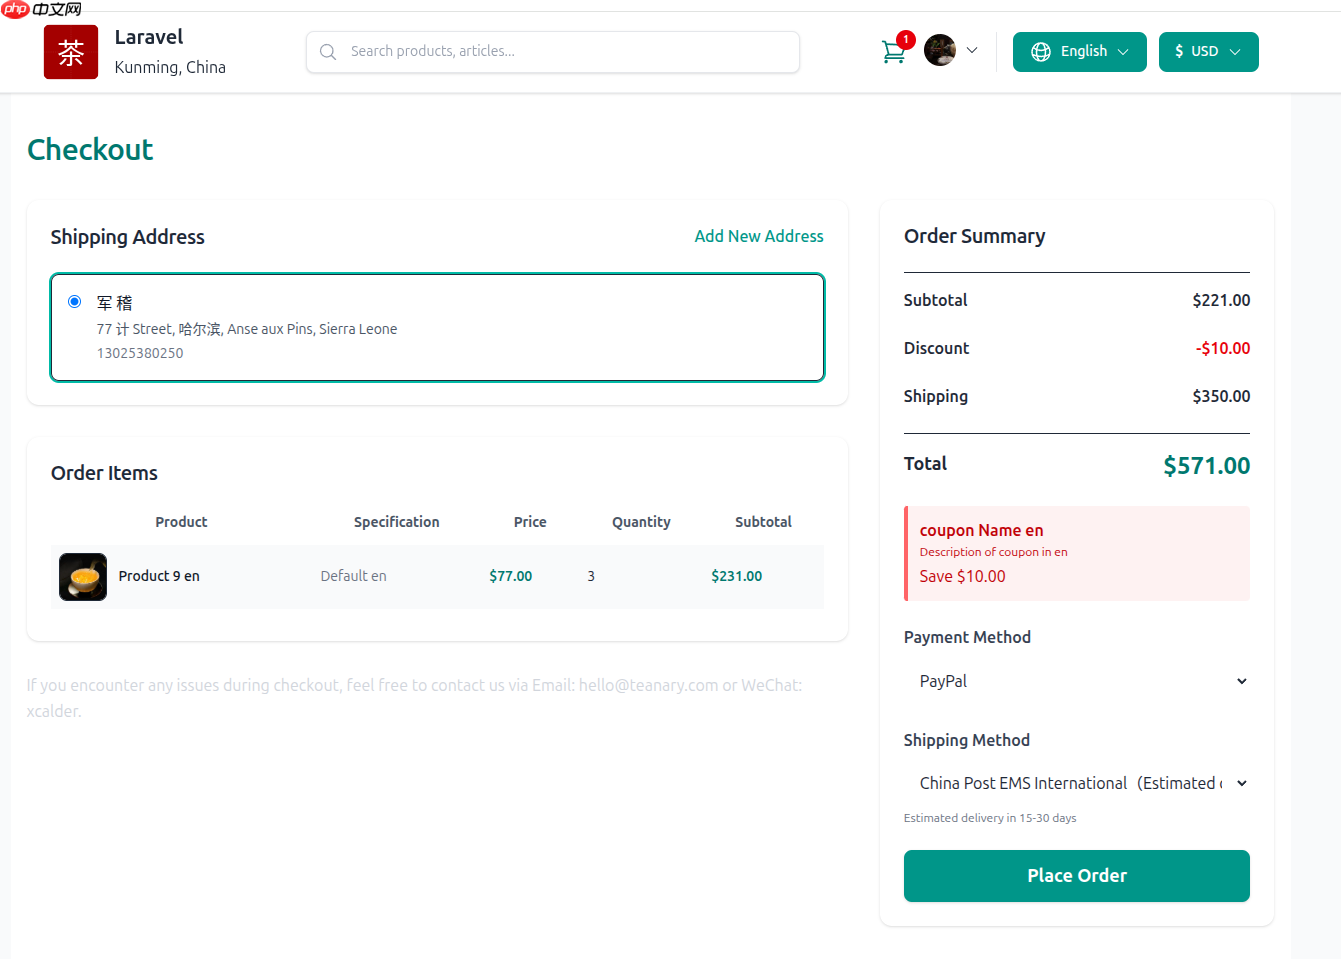Click the Add New Address link
1341x959 pixels.
(759, 236)
